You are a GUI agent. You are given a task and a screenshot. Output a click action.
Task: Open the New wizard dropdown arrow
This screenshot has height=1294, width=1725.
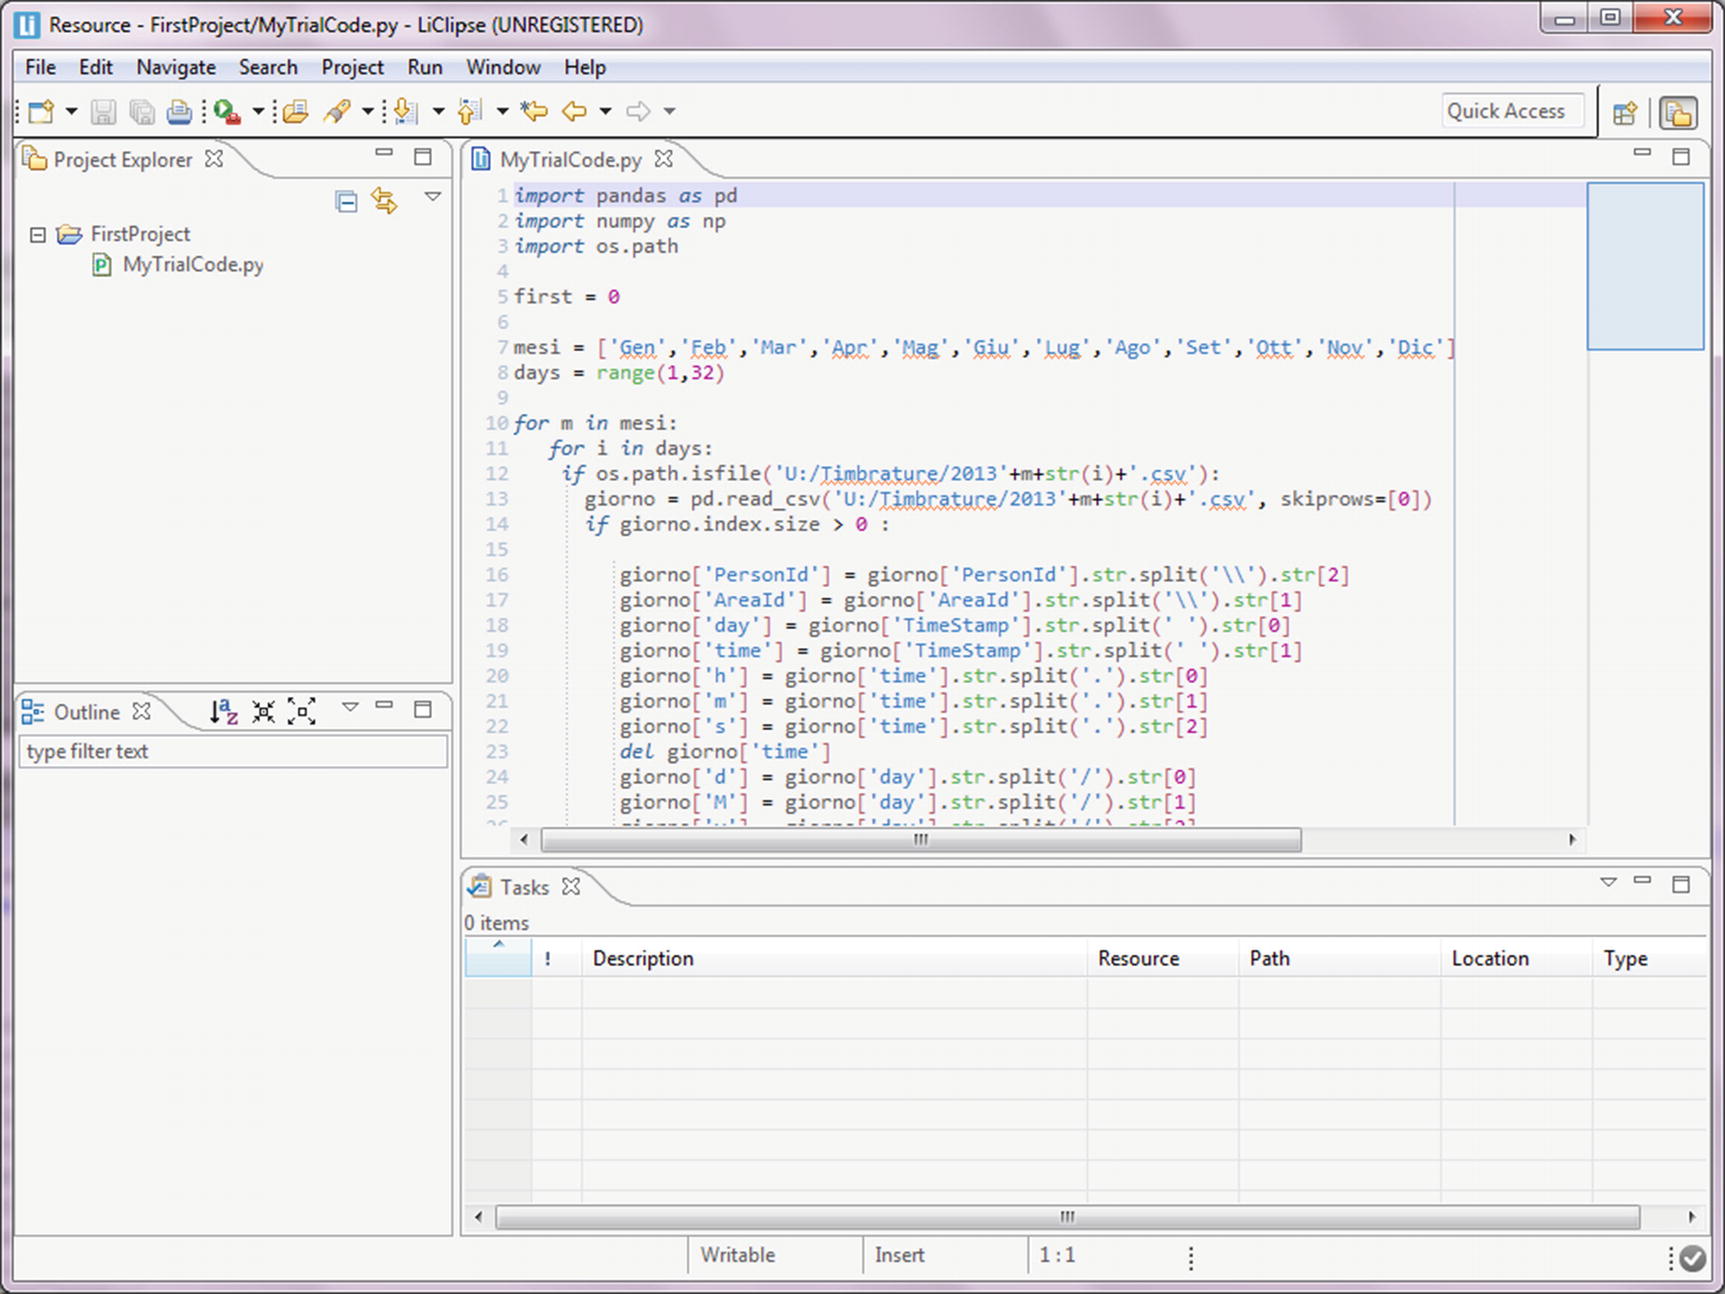(x=71, y=111)
